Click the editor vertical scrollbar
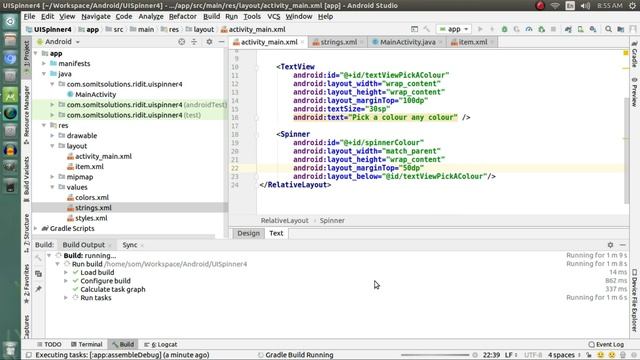This screenshot has height=360, width=640. click(627, 151)
